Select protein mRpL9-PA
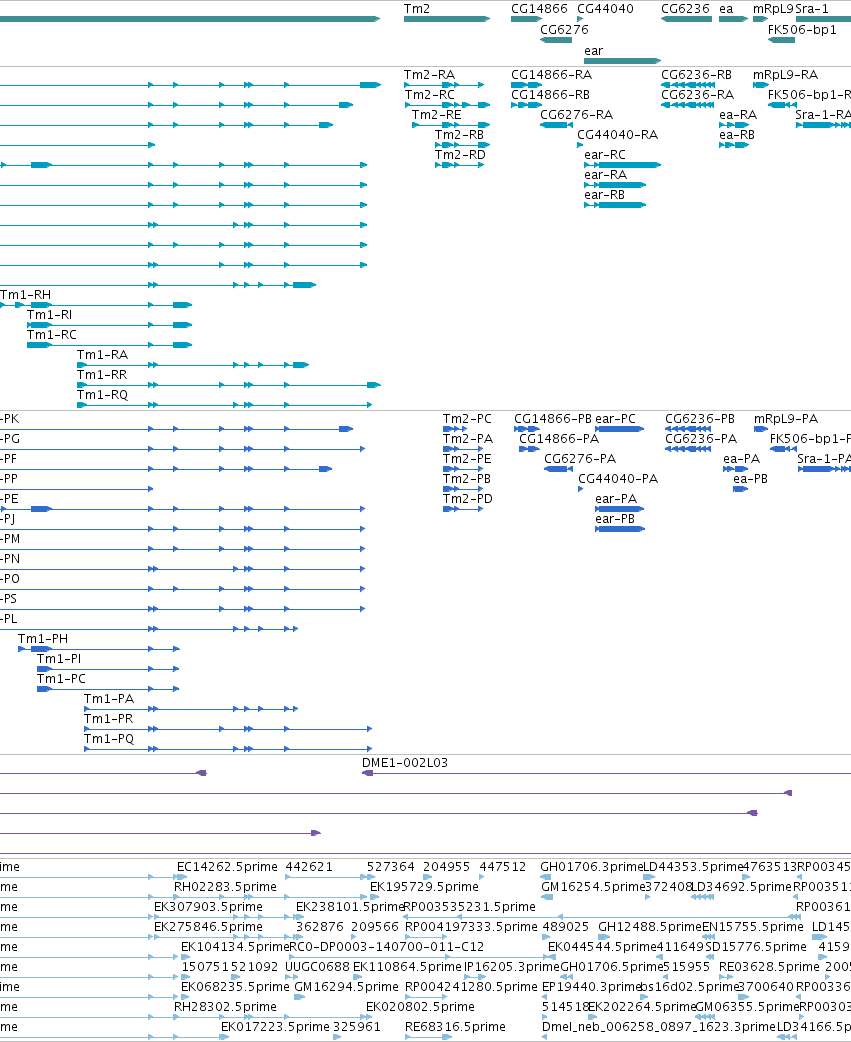The image size is (851, 1042). click(x=786, y=419)
